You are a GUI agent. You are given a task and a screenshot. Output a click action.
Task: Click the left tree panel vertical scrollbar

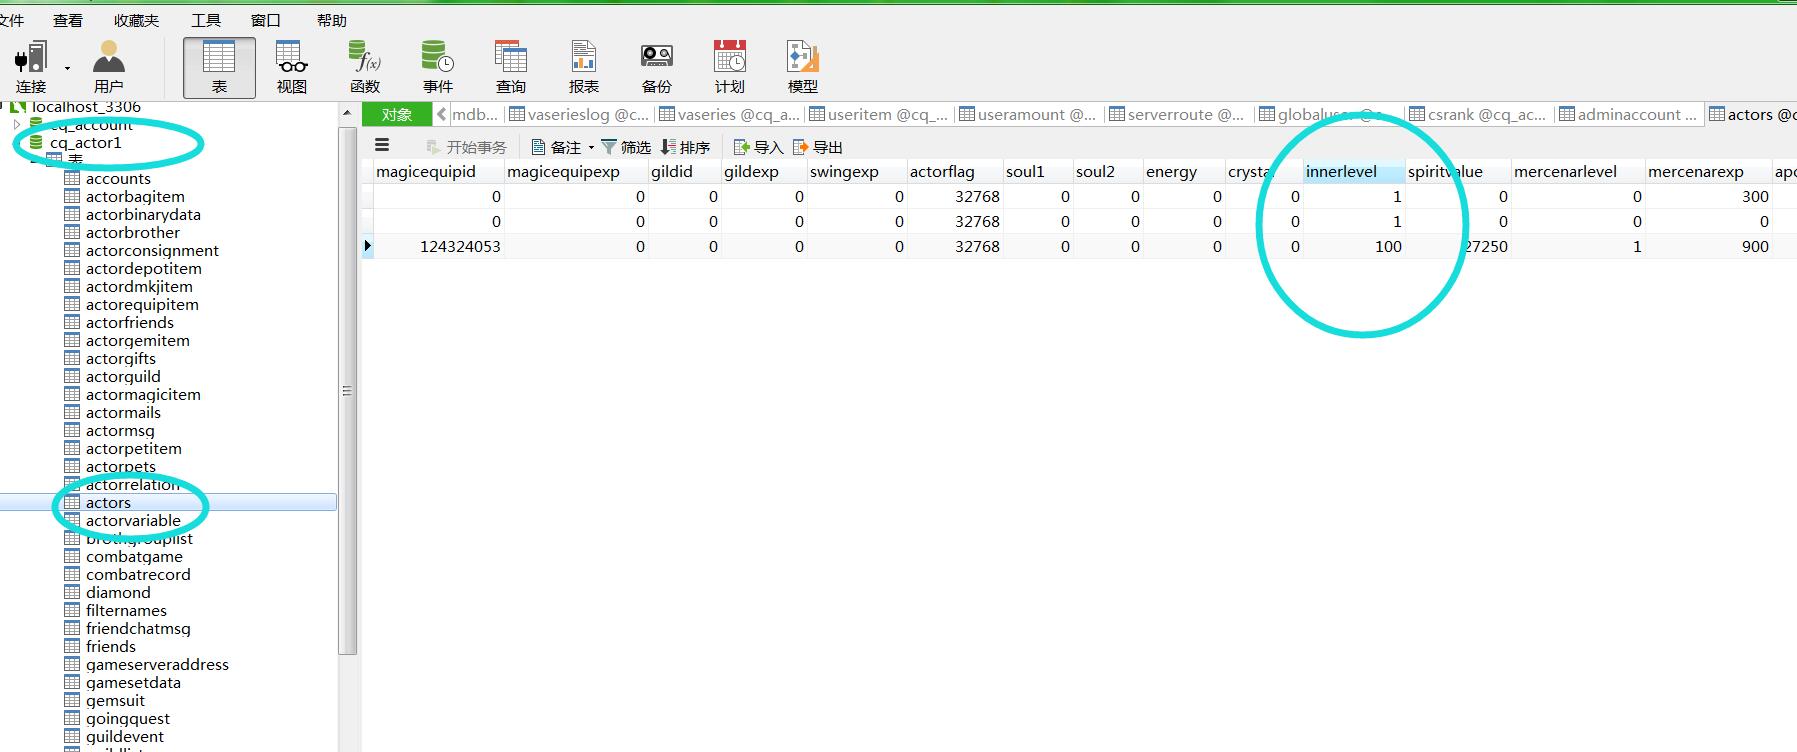click(x=347, y=390)
